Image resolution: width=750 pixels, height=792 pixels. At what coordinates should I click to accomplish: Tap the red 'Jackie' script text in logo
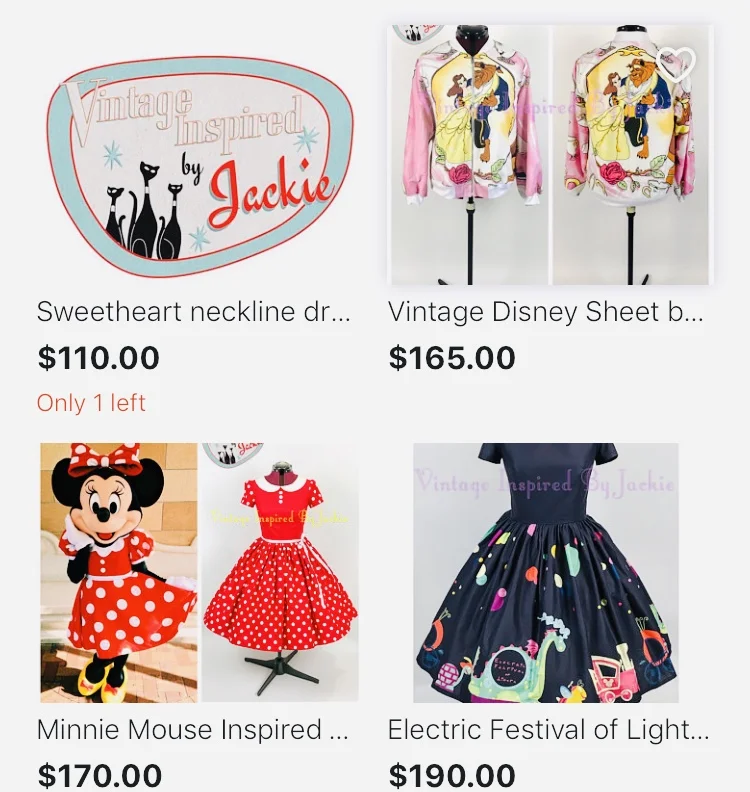tap(271, 192)
